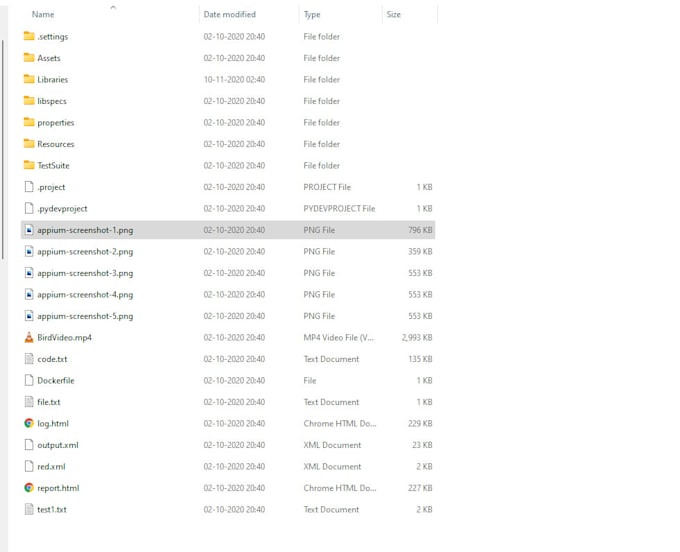The height and width of the screenshot is (552, 680).
Task: Select the TestSuite folder name
Action: pos(53,165)
